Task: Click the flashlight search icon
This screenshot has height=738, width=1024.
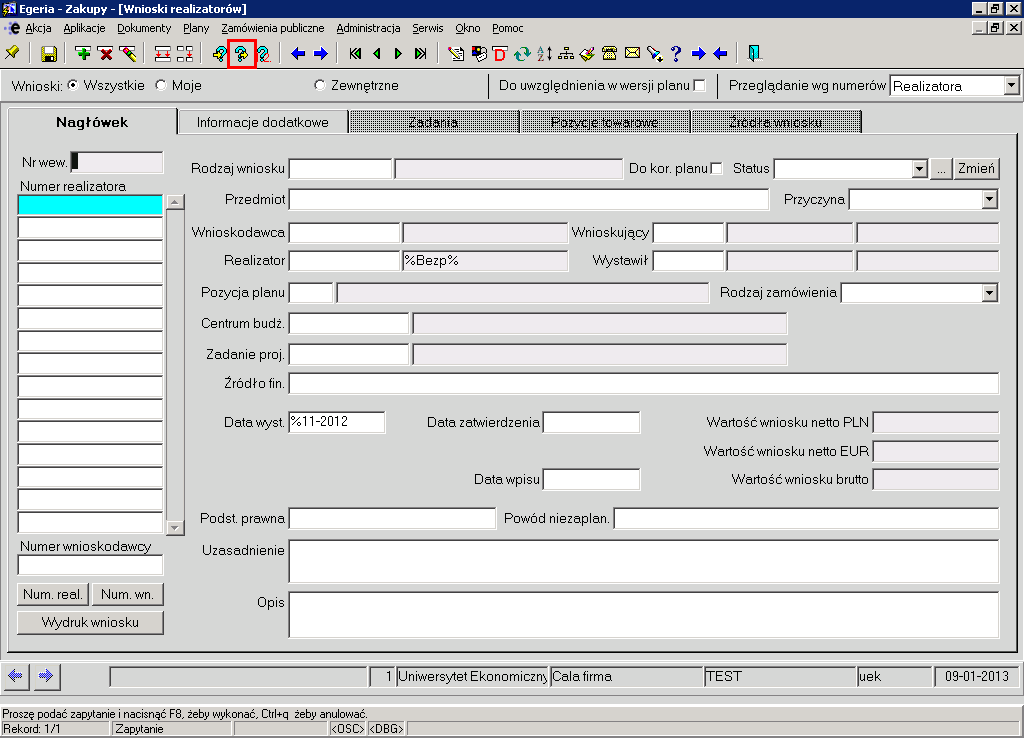Action: tap(654, 54)
